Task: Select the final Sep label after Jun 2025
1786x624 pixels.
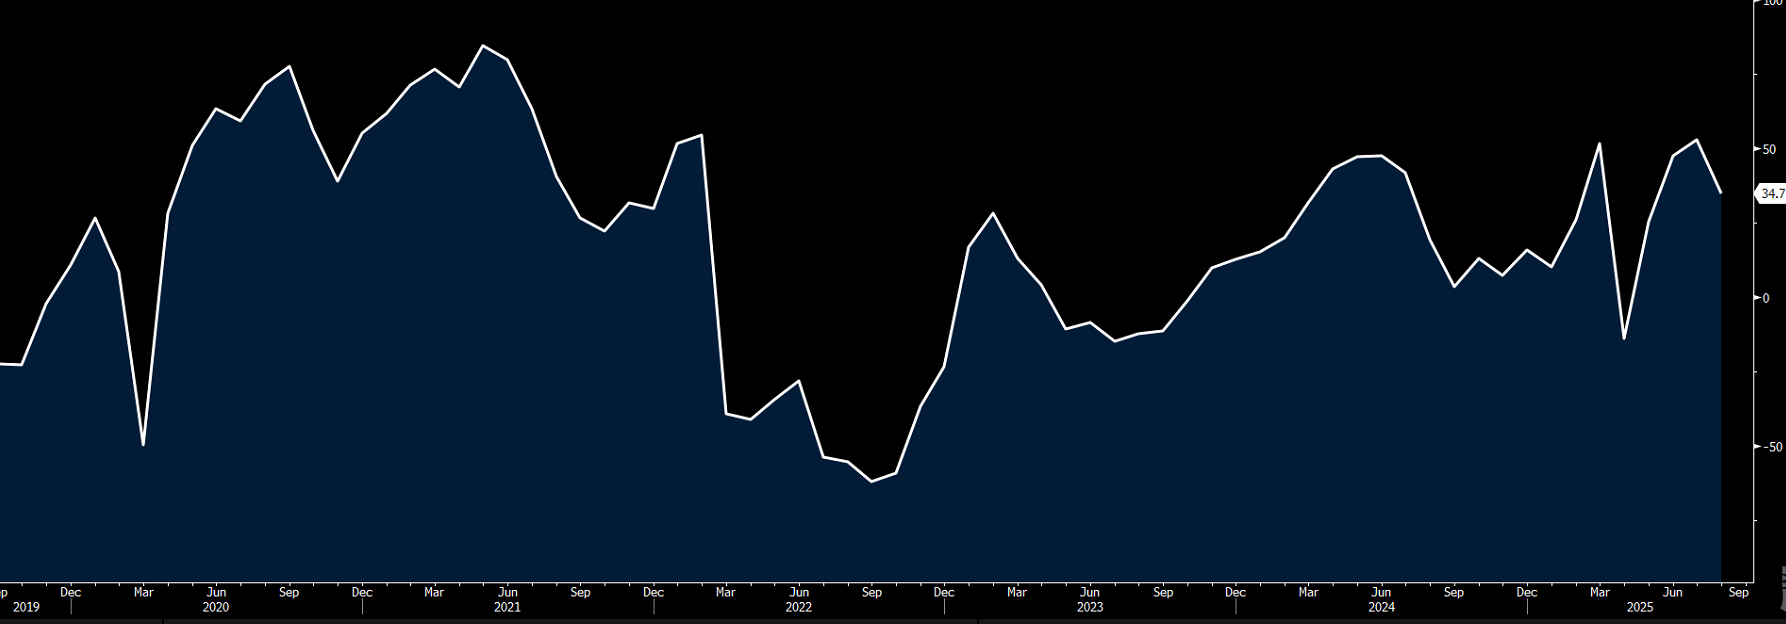Action: point(1739,592)
